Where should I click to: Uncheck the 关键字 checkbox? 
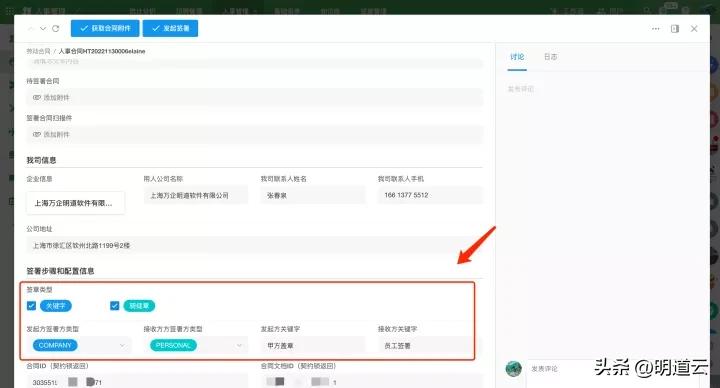coord(31,306)
